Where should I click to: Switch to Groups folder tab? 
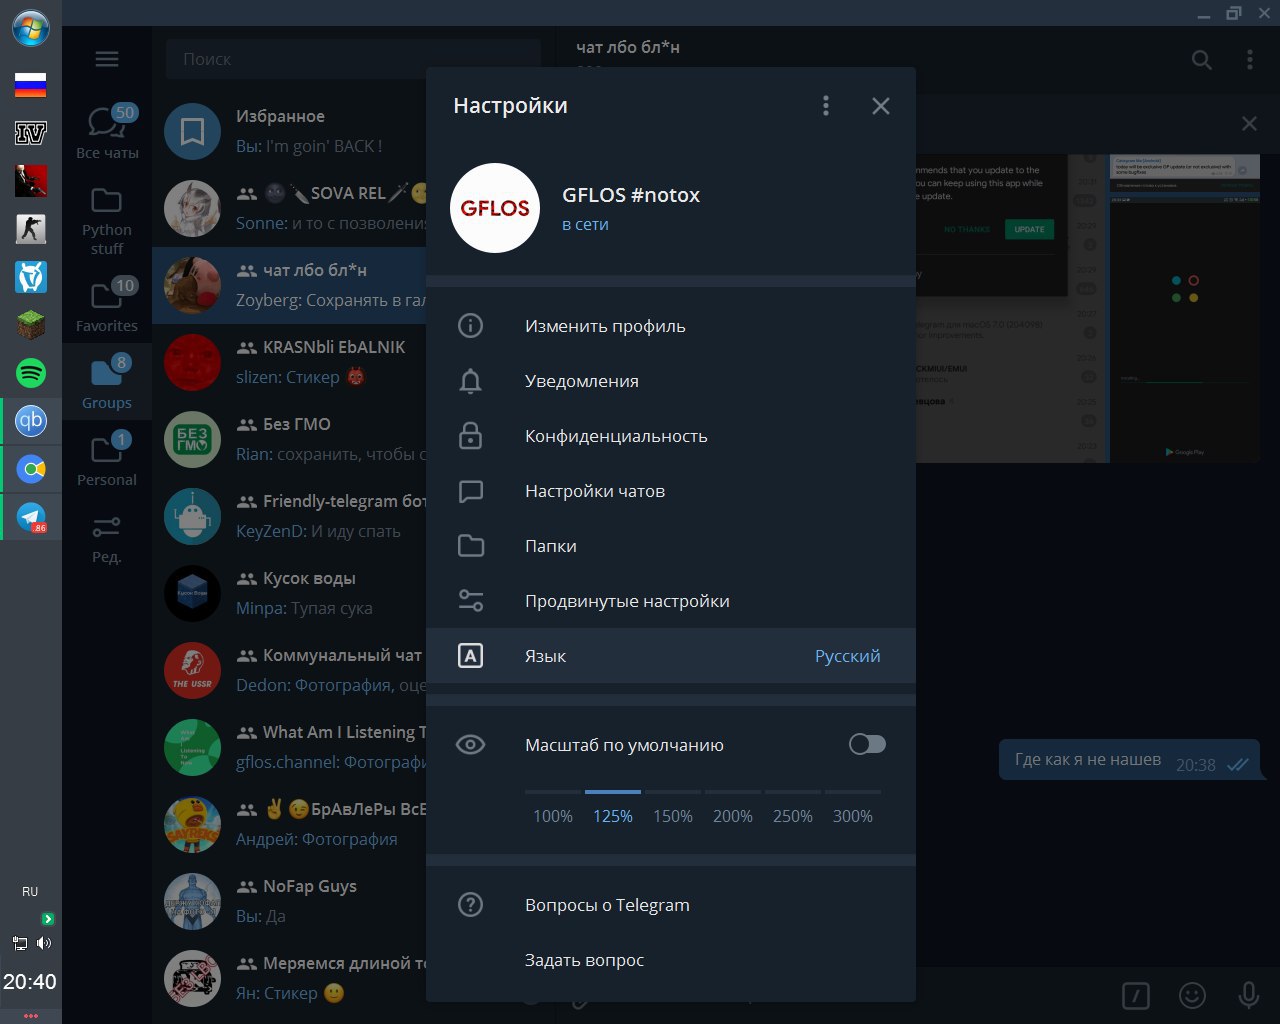[x=107, y=382]
